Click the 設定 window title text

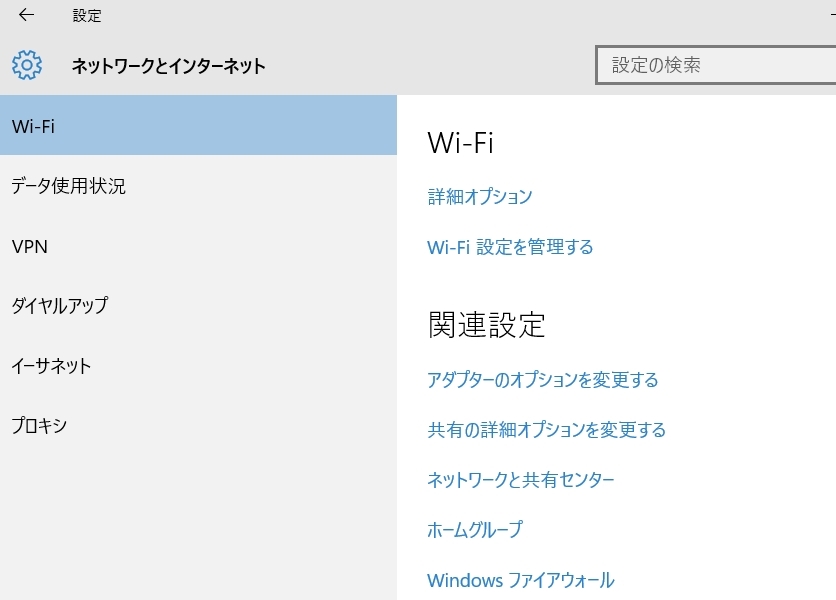[x=87, y=16]
